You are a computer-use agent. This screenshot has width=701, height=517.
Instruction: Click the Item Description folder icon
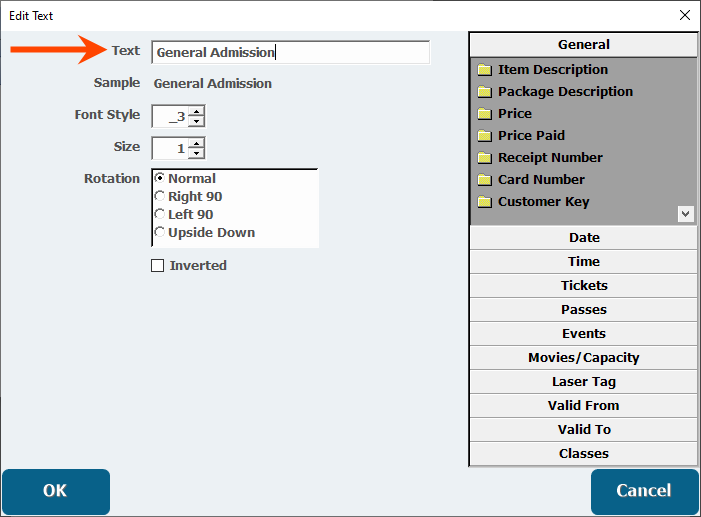[485, 70]
